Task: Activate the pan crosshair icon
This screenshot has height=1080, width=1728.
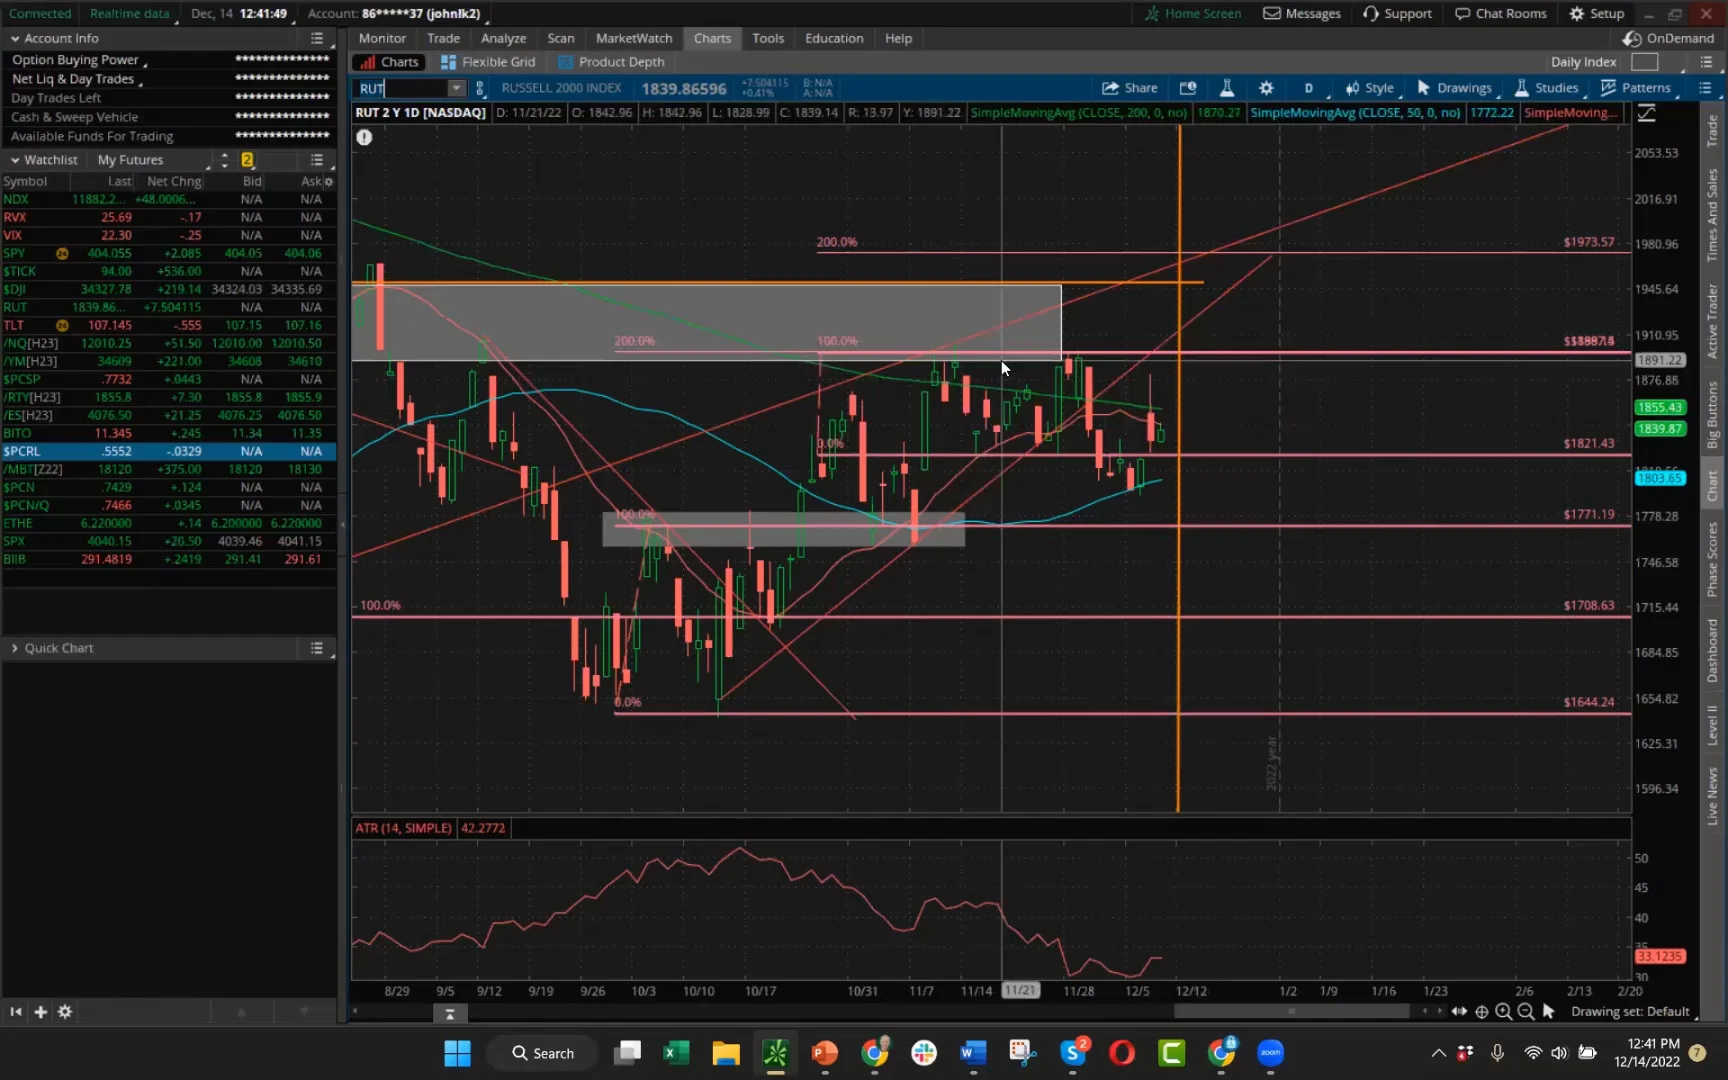Action: click(x=1481, y=1011)
